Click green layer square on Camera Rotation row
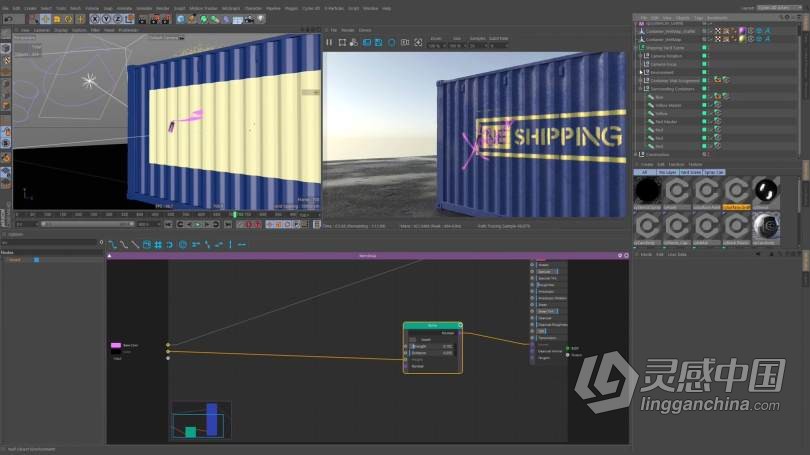This screenshot has width=810, height=455. (x=704, y=56)
